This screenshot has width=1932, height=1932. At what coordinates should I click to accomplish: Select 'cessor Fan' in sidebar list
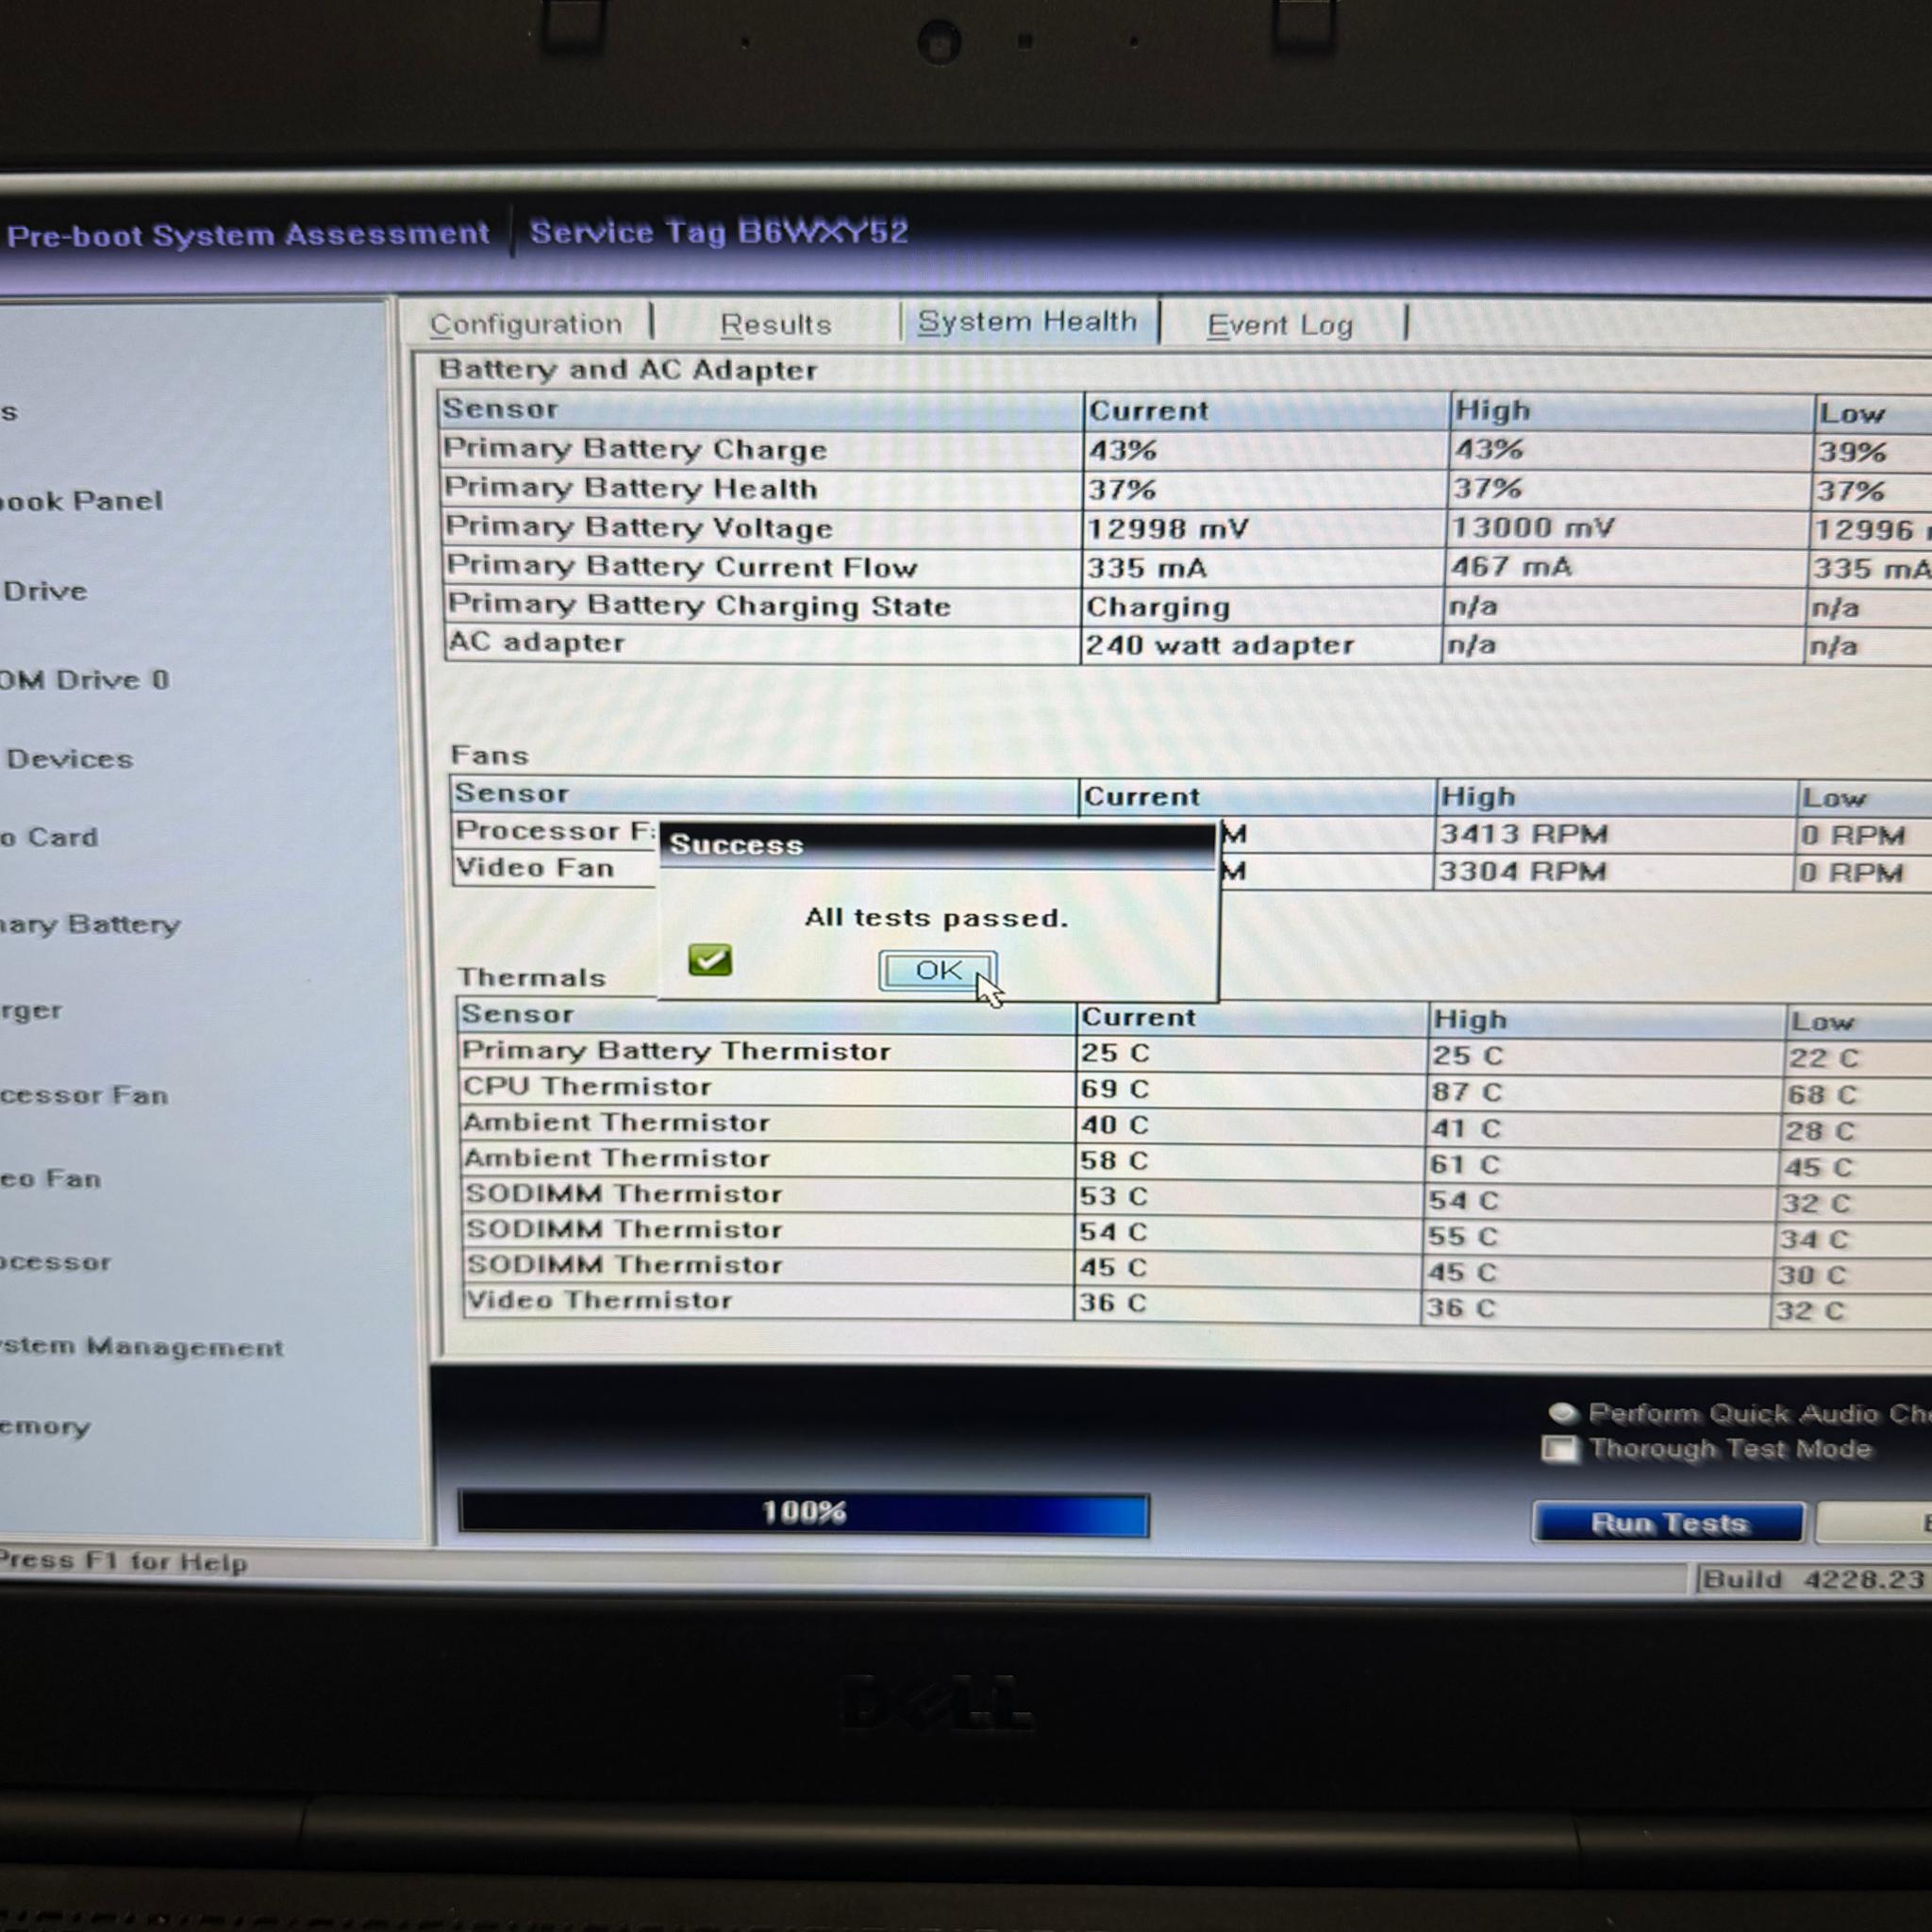click(x=84, y=1095)
